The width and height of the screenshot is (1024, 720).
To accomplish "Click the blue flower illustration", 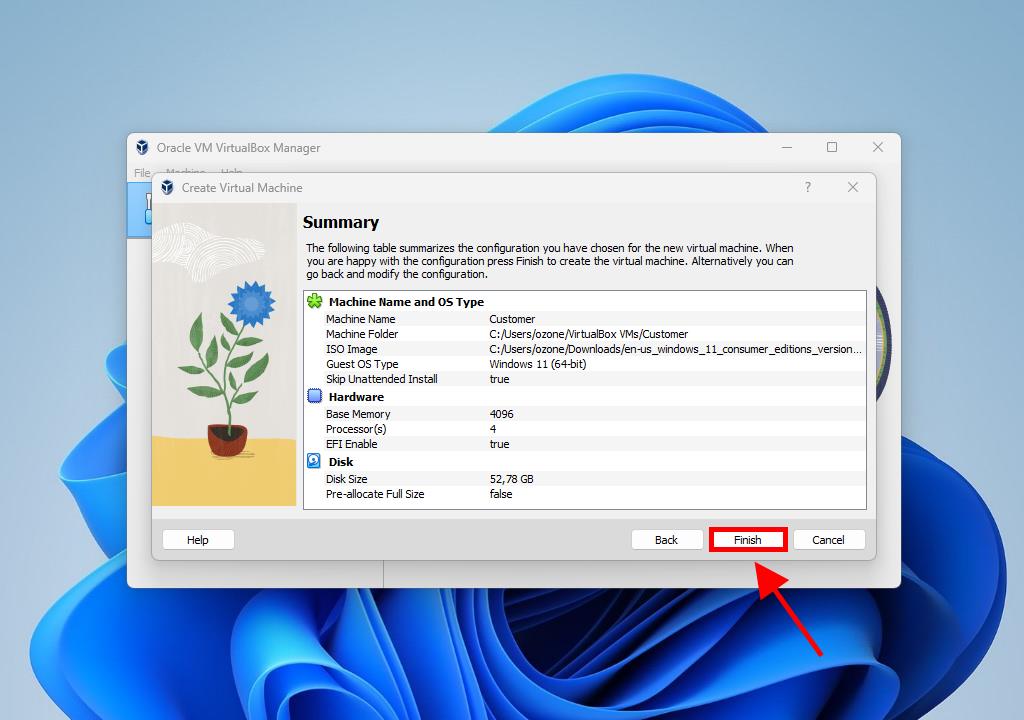I will pos(250,300).
